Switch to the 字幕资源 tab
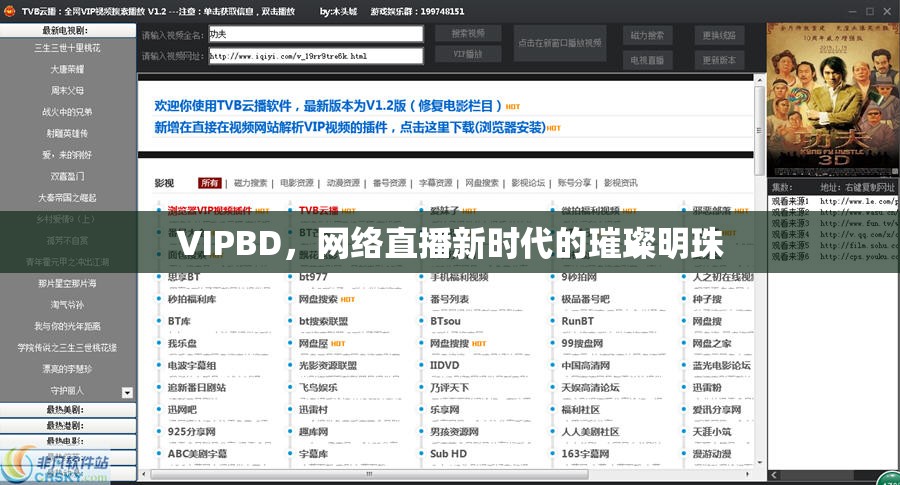Viewport: 900px width, 485px height. coord(436,183)
